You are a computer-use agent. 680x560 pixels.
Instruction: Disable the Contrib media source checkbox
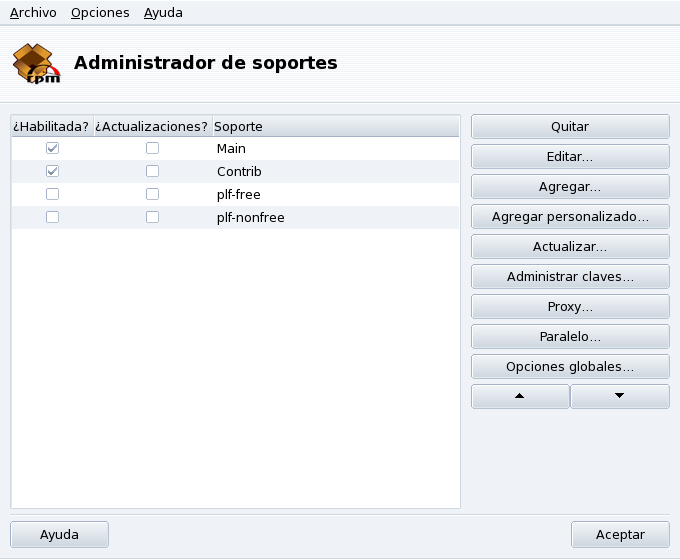[52, 171]
